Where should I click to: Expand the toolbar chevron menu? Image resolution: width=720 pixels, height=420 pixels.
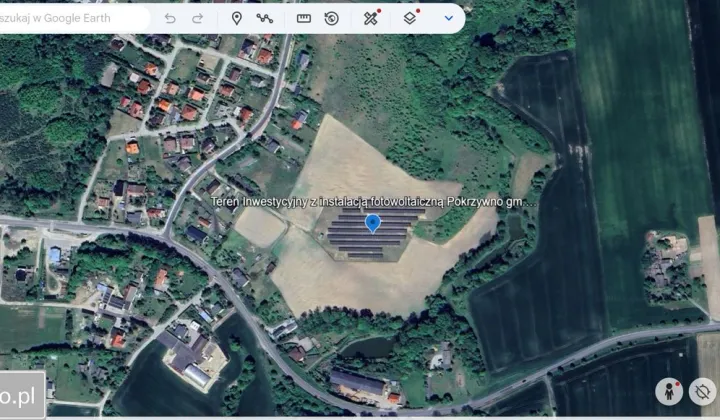449,18
